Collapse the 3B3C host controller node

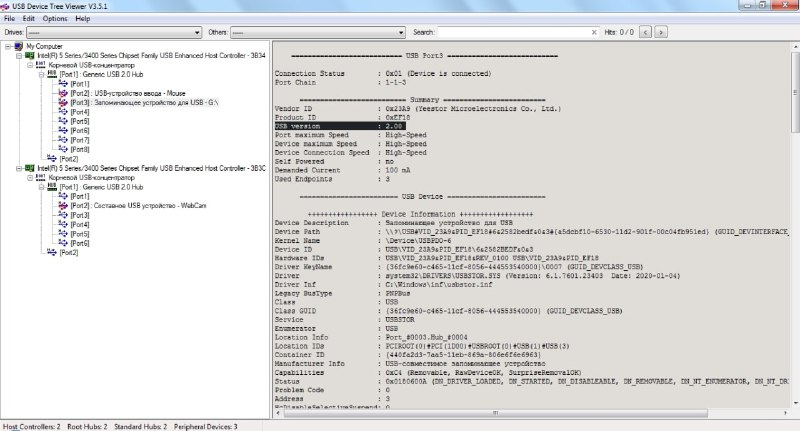click(19, 168)
